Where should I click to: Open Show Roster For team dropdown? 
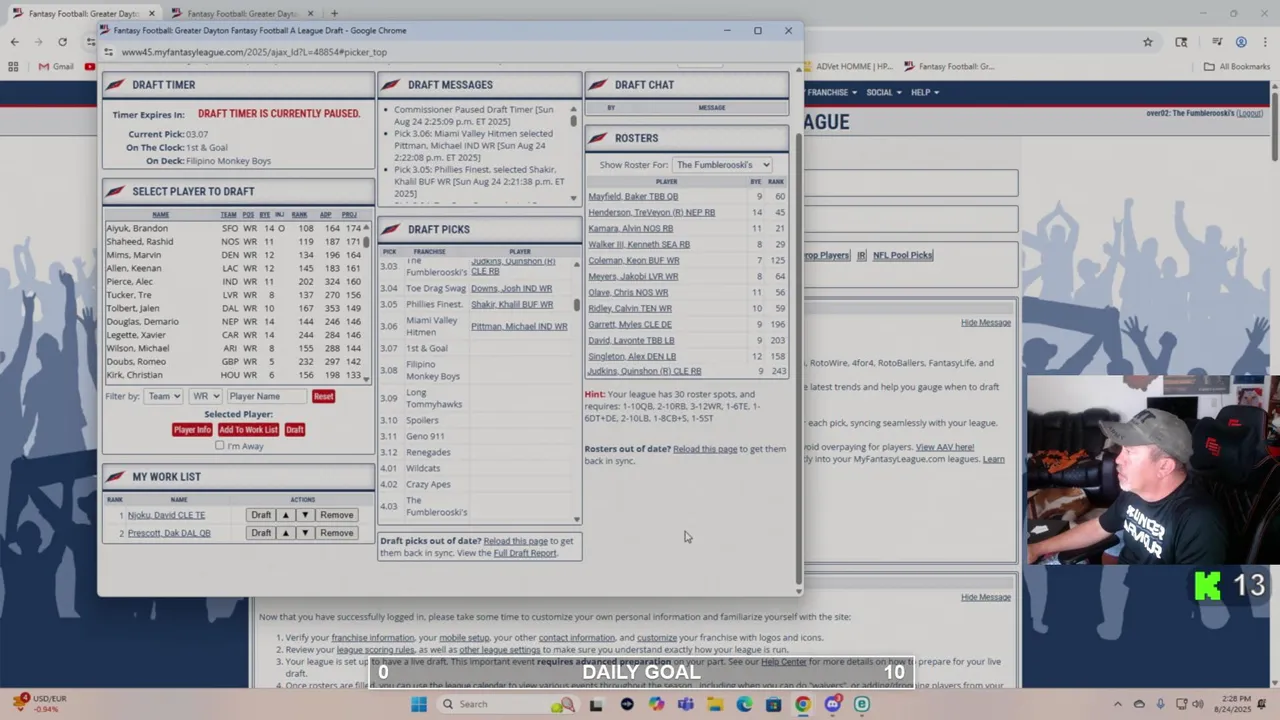[721, 164]
